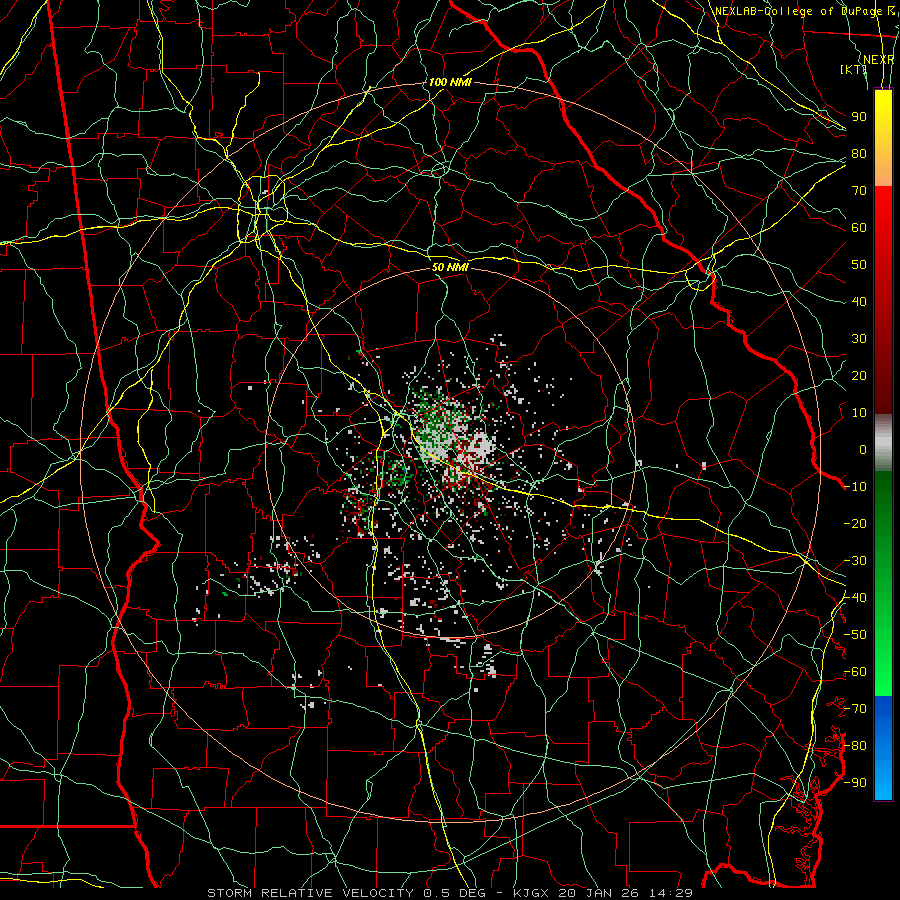Click the 0 legend value
Image resolution: width=900 pixels, height=900 pixels.
[863, 449]
